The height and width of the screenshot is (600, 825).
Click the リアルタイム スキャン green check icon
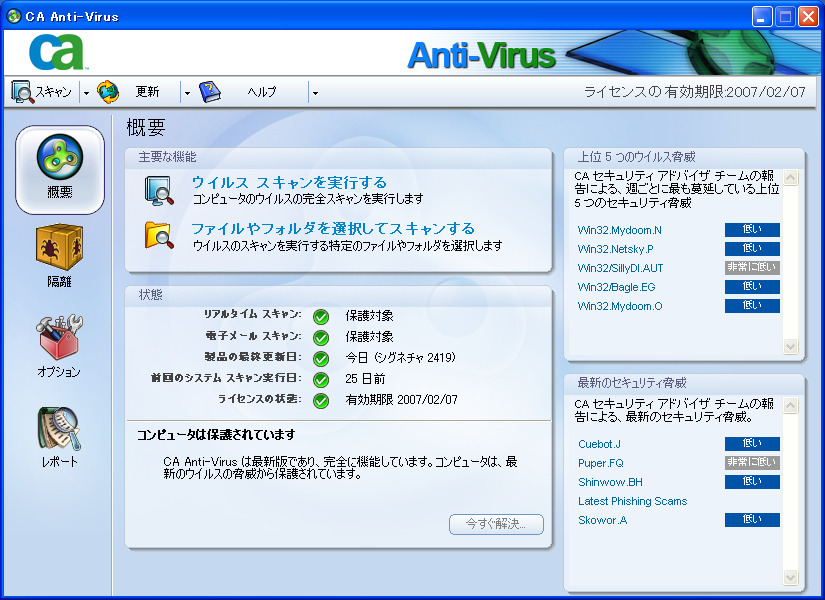(320, 316)
